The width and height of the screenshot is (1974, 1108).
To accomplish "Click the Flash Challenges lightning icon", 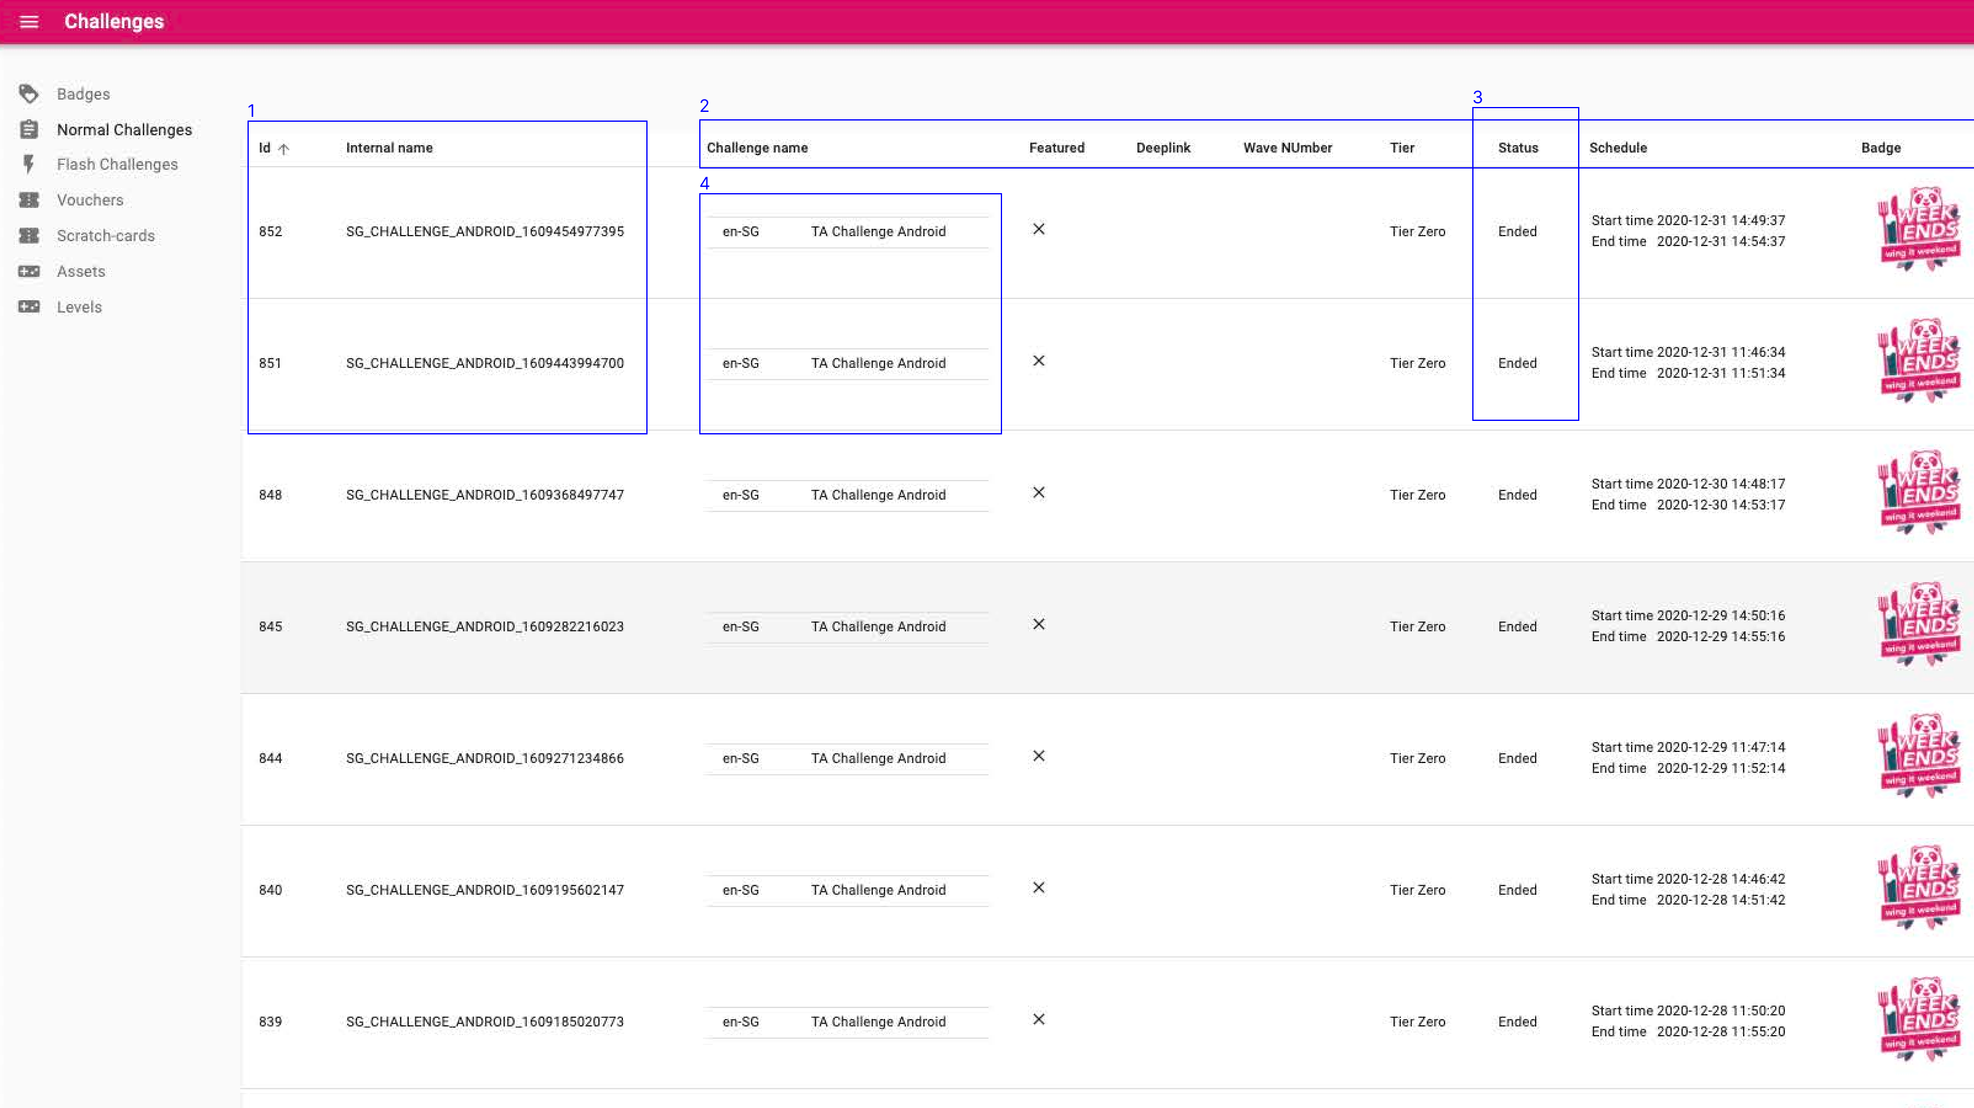I will [x=29, y=164].
